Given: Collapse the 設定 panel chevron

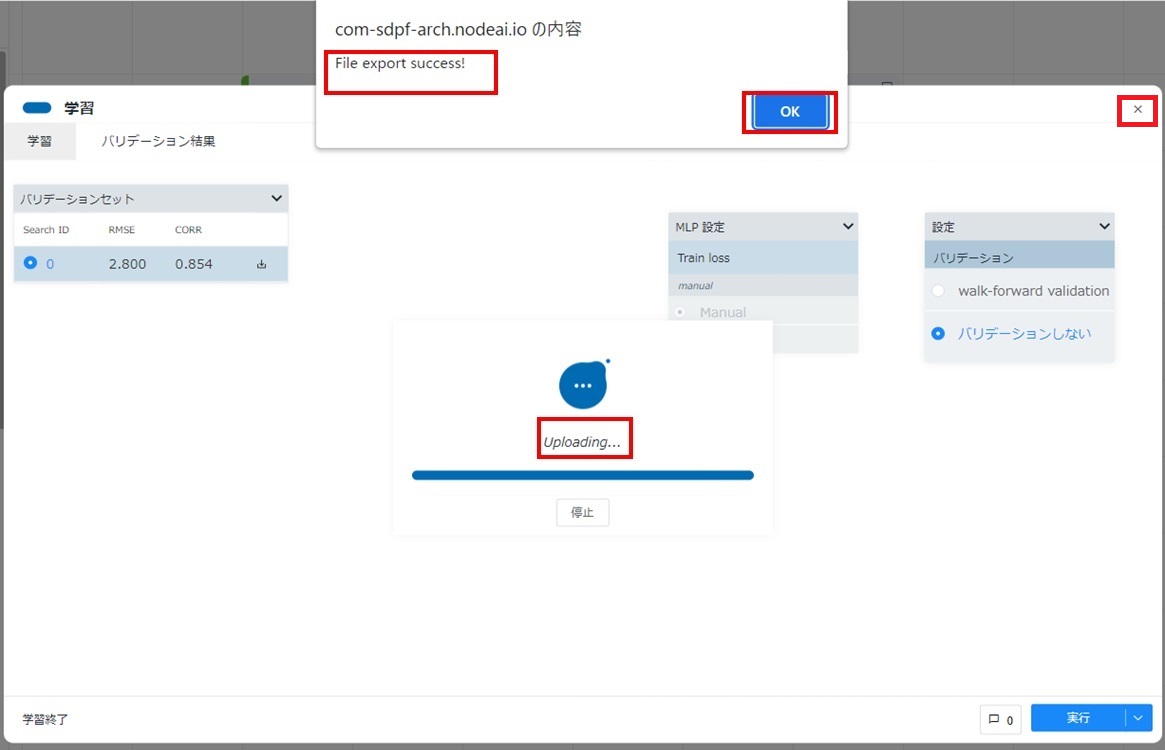Looking at the screenshot, I should (1104, 226).
